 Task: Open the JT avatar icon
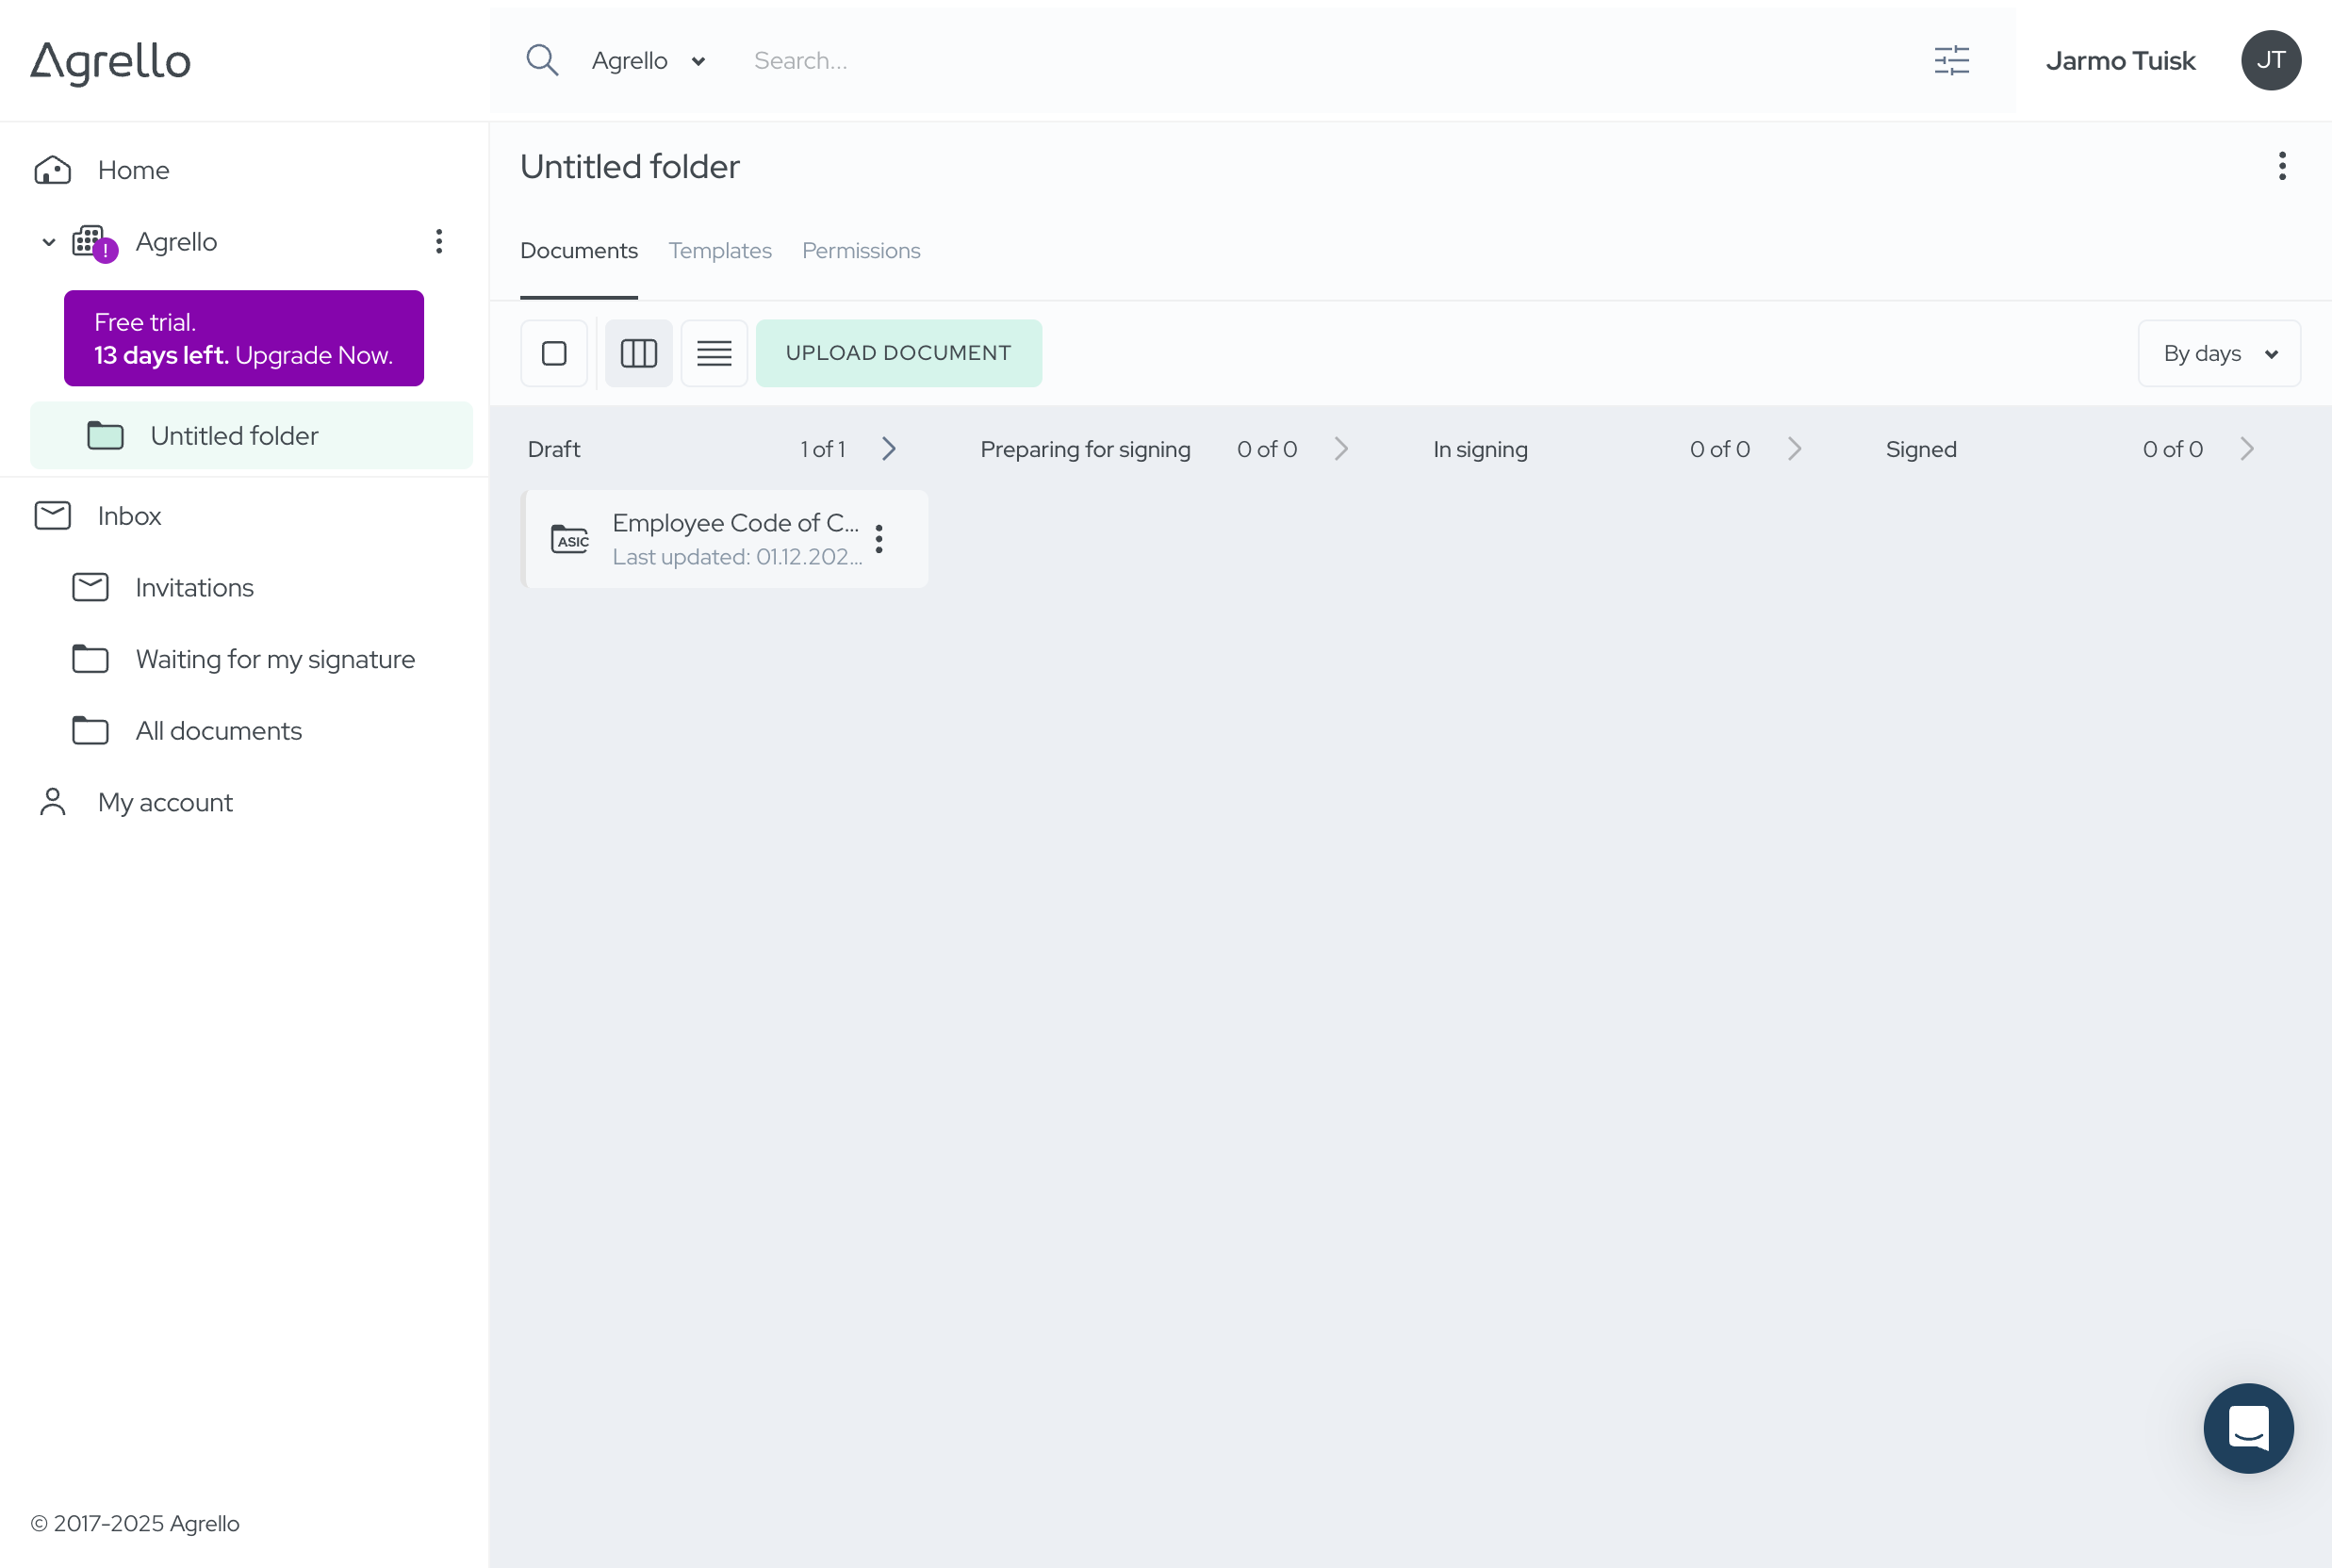2270,60
